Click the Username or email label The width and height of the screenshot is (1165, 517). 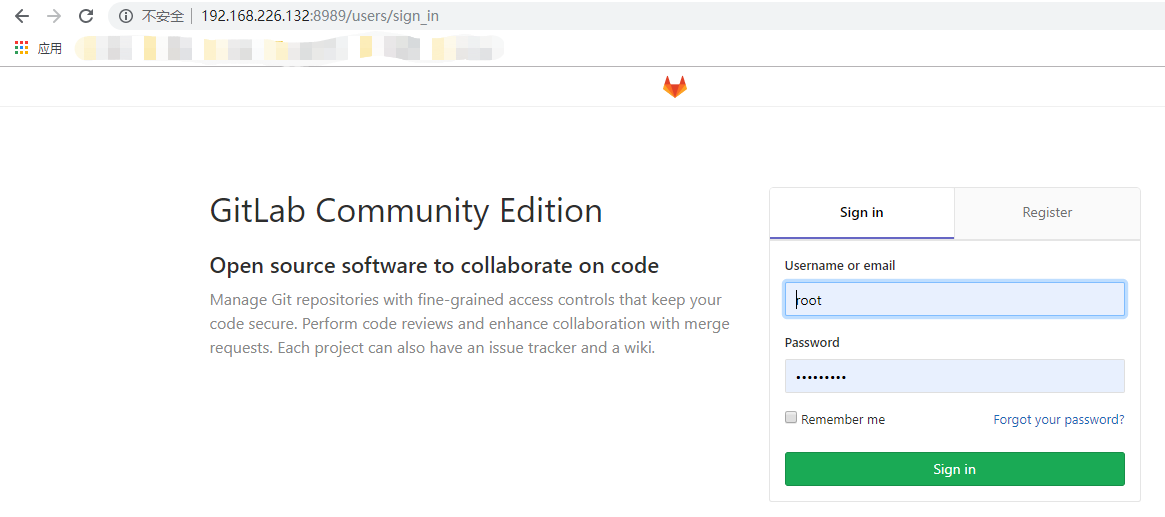pos(840,266)
